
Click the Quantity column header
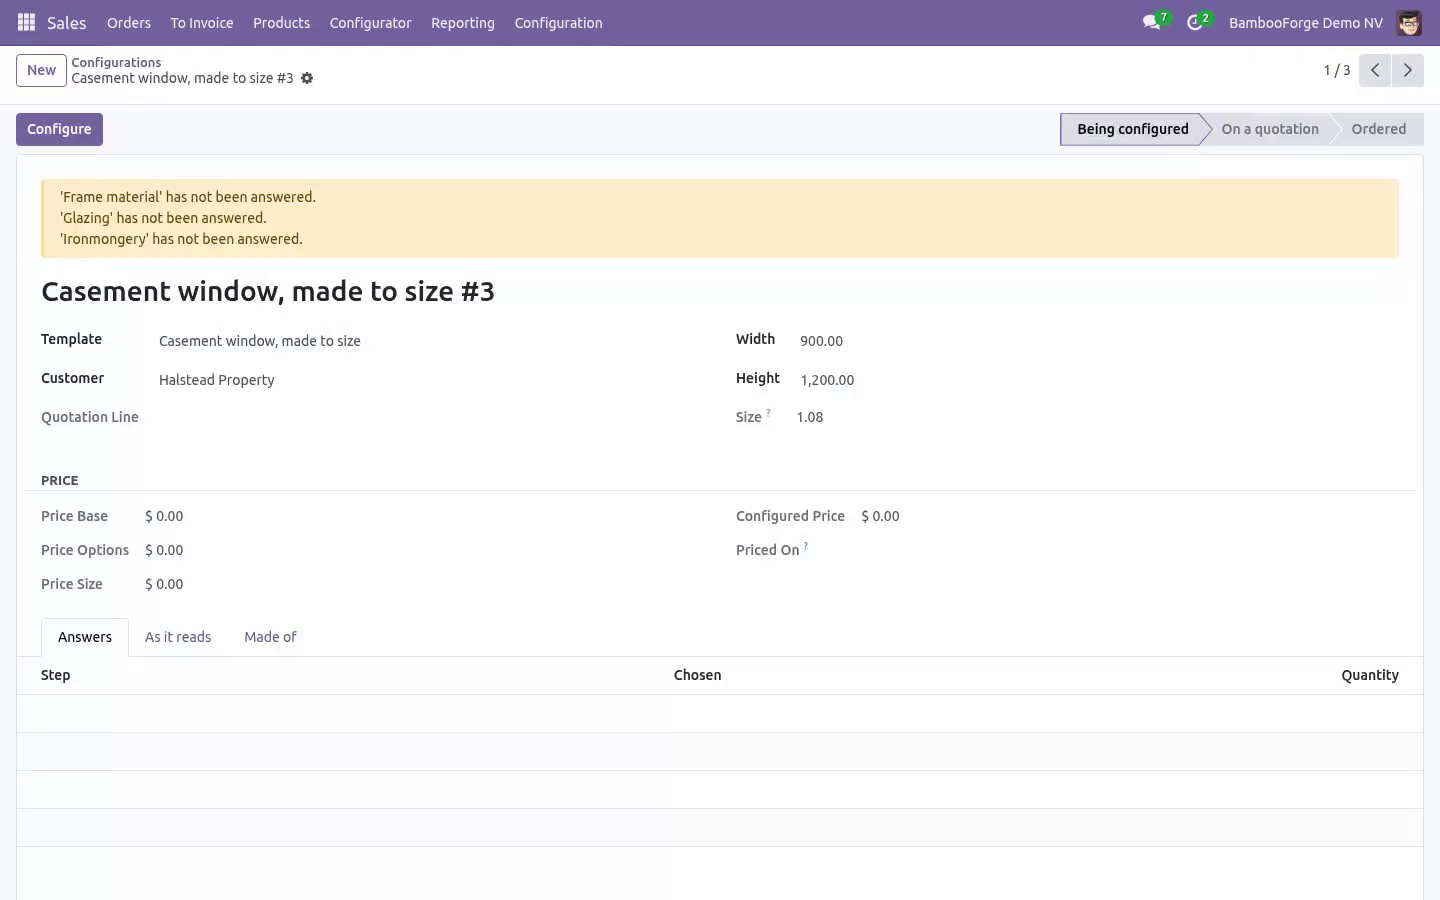(1370, 675)
